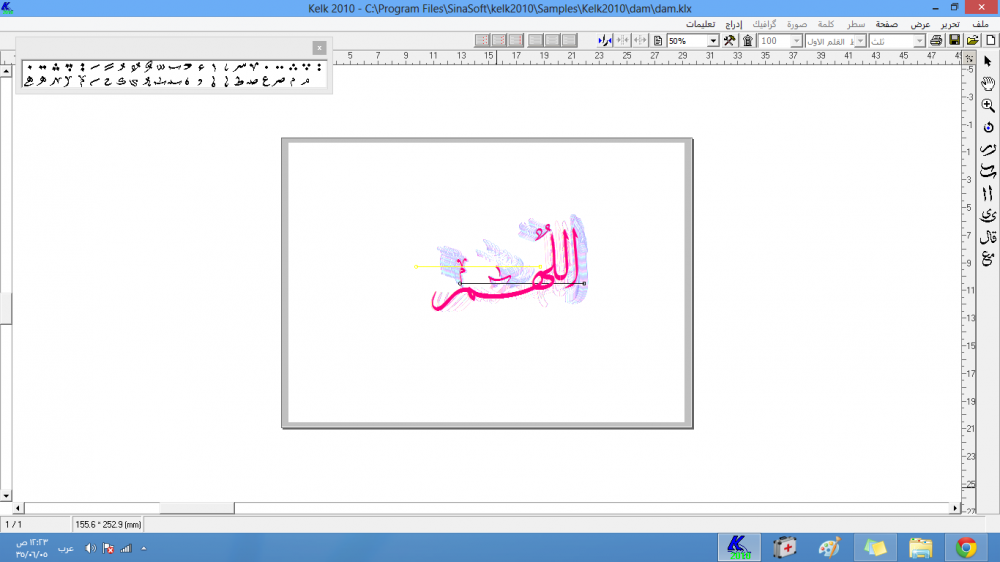Open the ثلث font style dropdown
This screenshot has width=1000, height=562.
[918, 41]
